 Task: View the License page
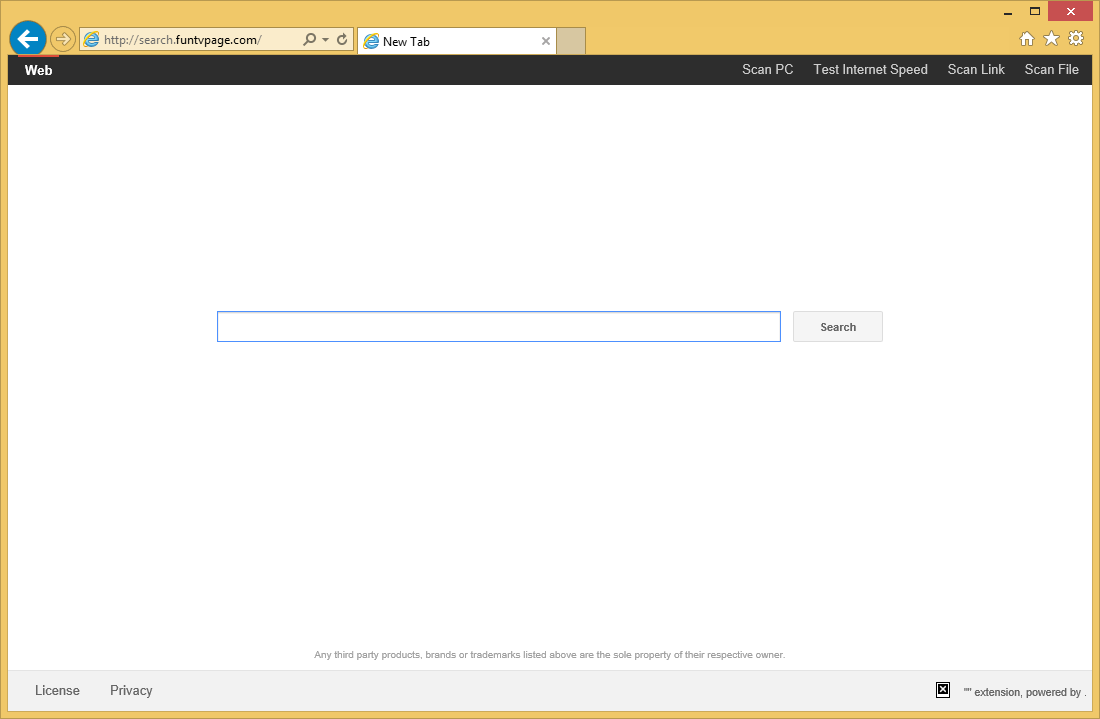click(x=57, y=690)
